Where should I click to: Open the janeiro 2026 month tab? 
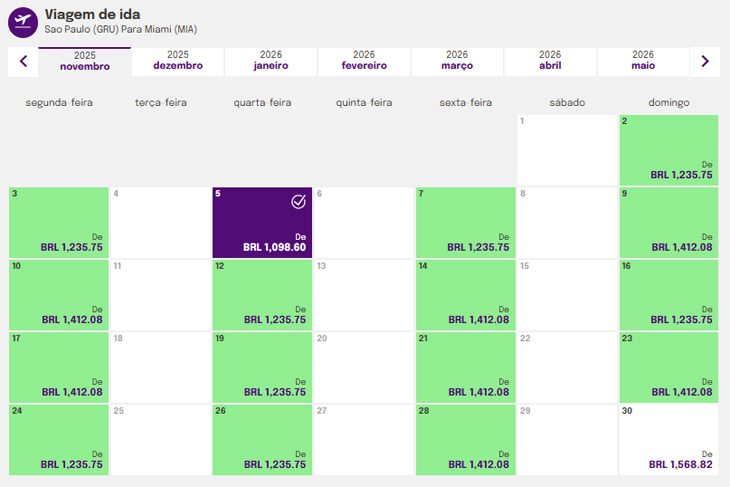click(x=271, y=61)
